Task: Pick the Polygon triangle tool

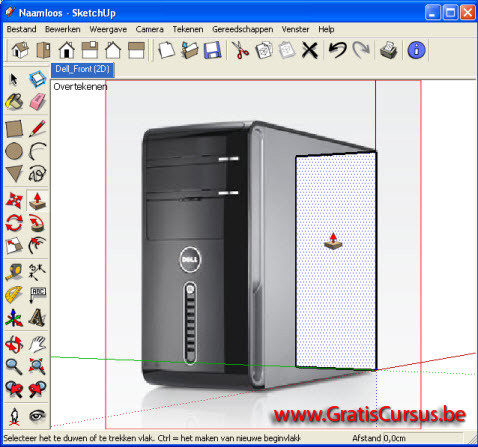Action: [14, 174]
